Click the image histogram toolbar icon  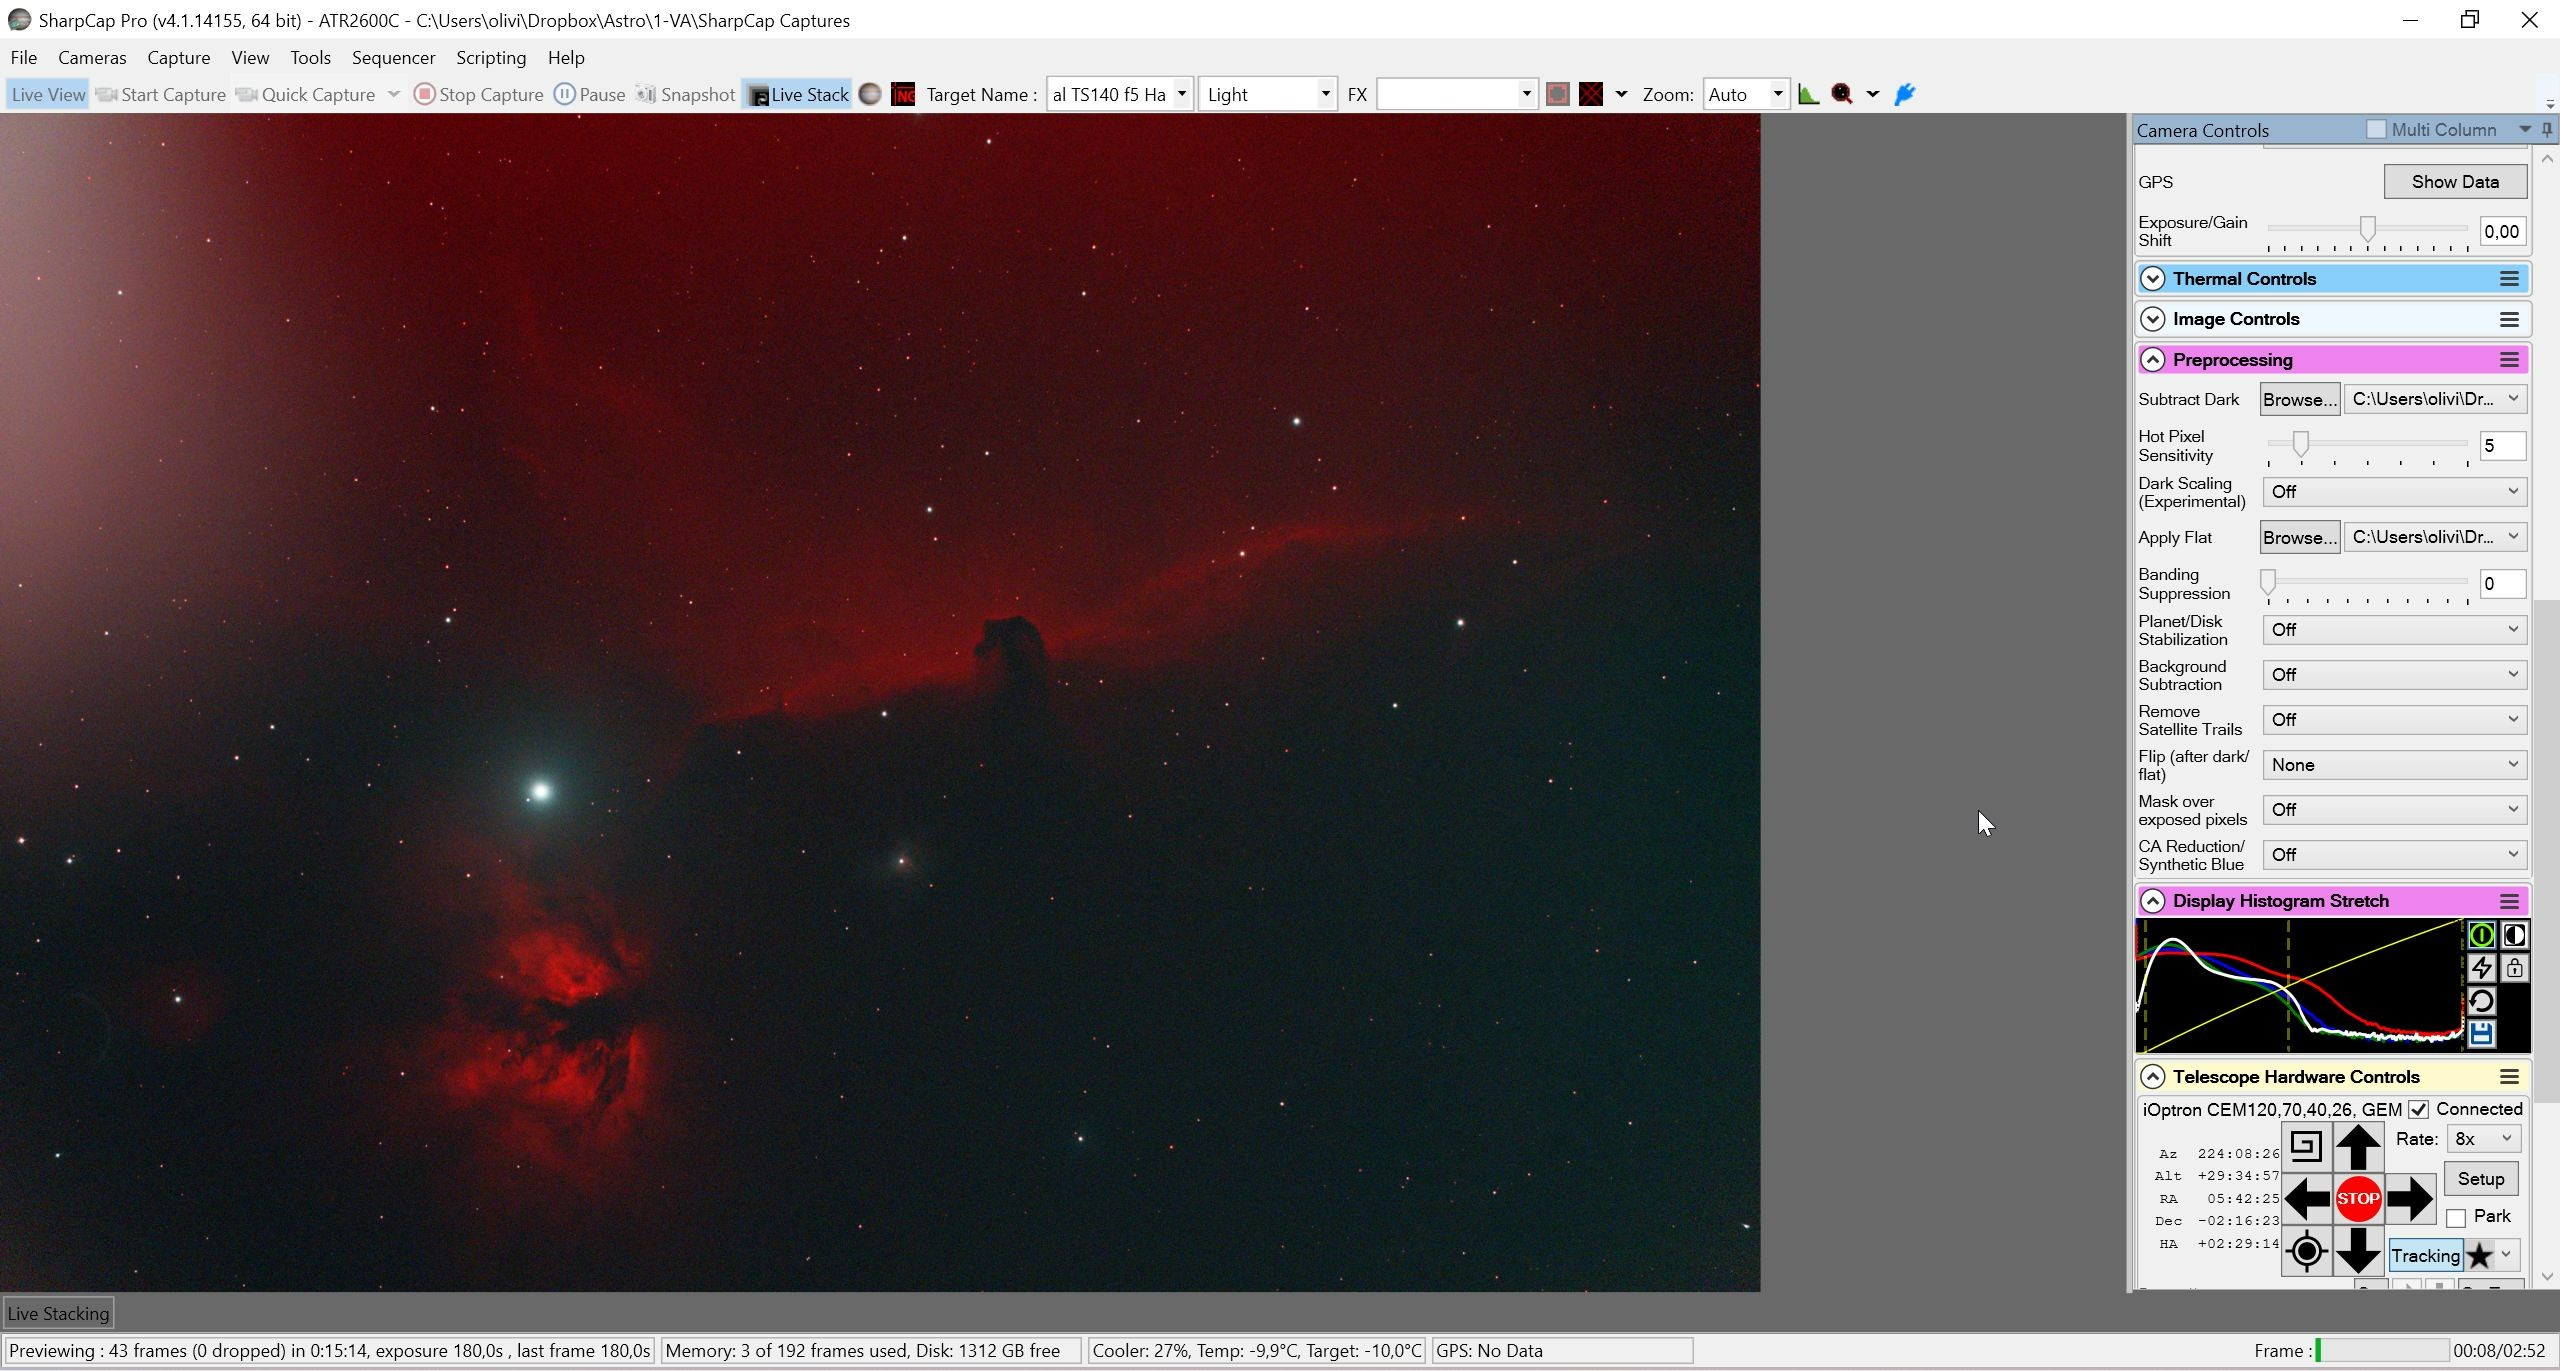pyautogui.click(x=1808, y=94)
